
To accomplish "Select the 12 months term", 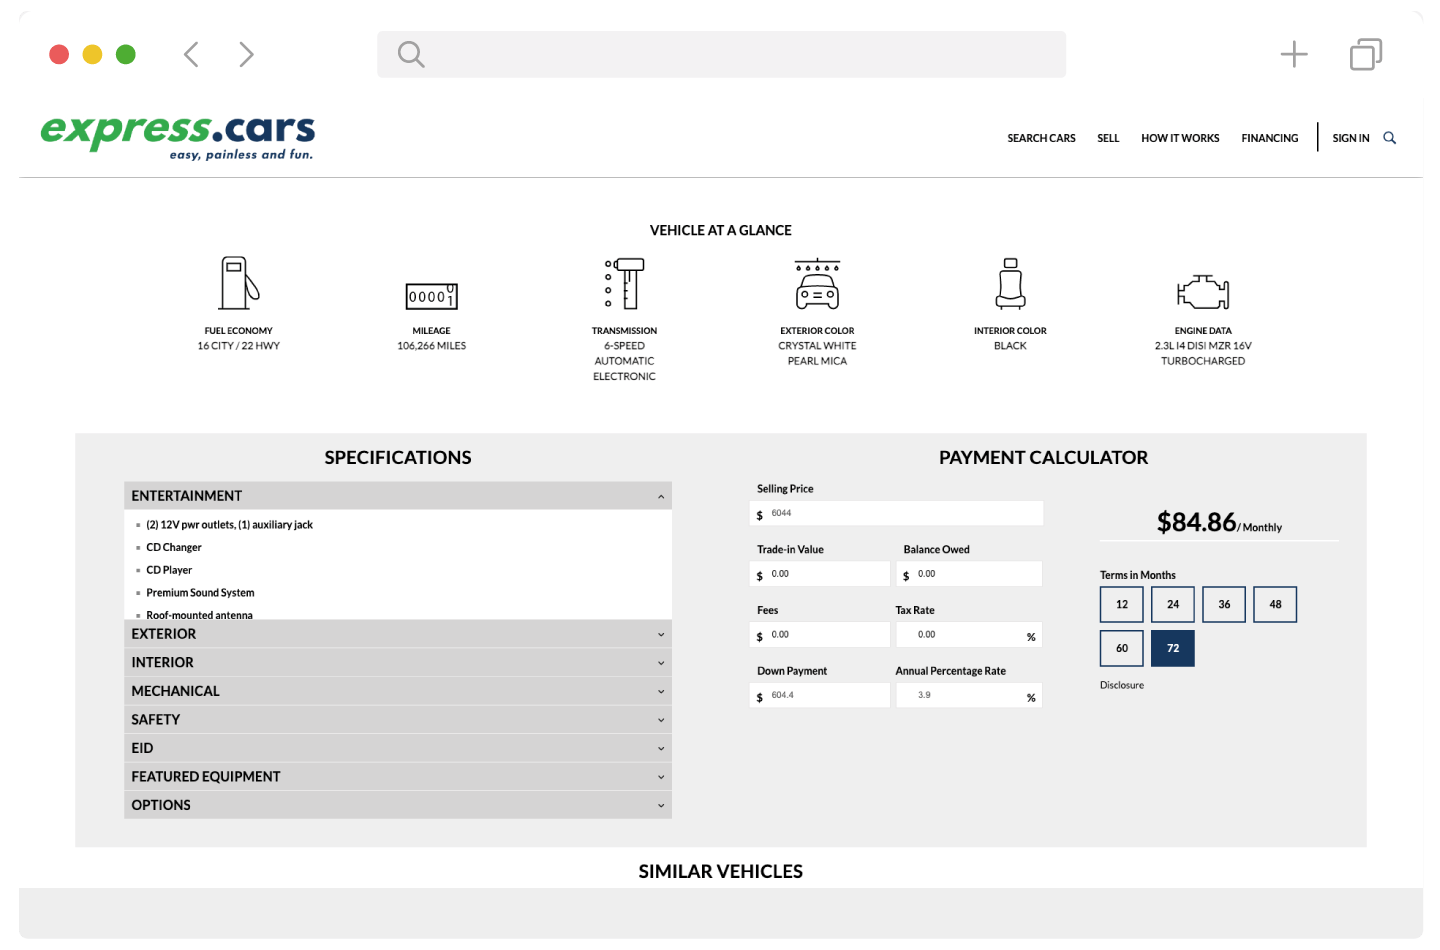I will coord(1122,604).
